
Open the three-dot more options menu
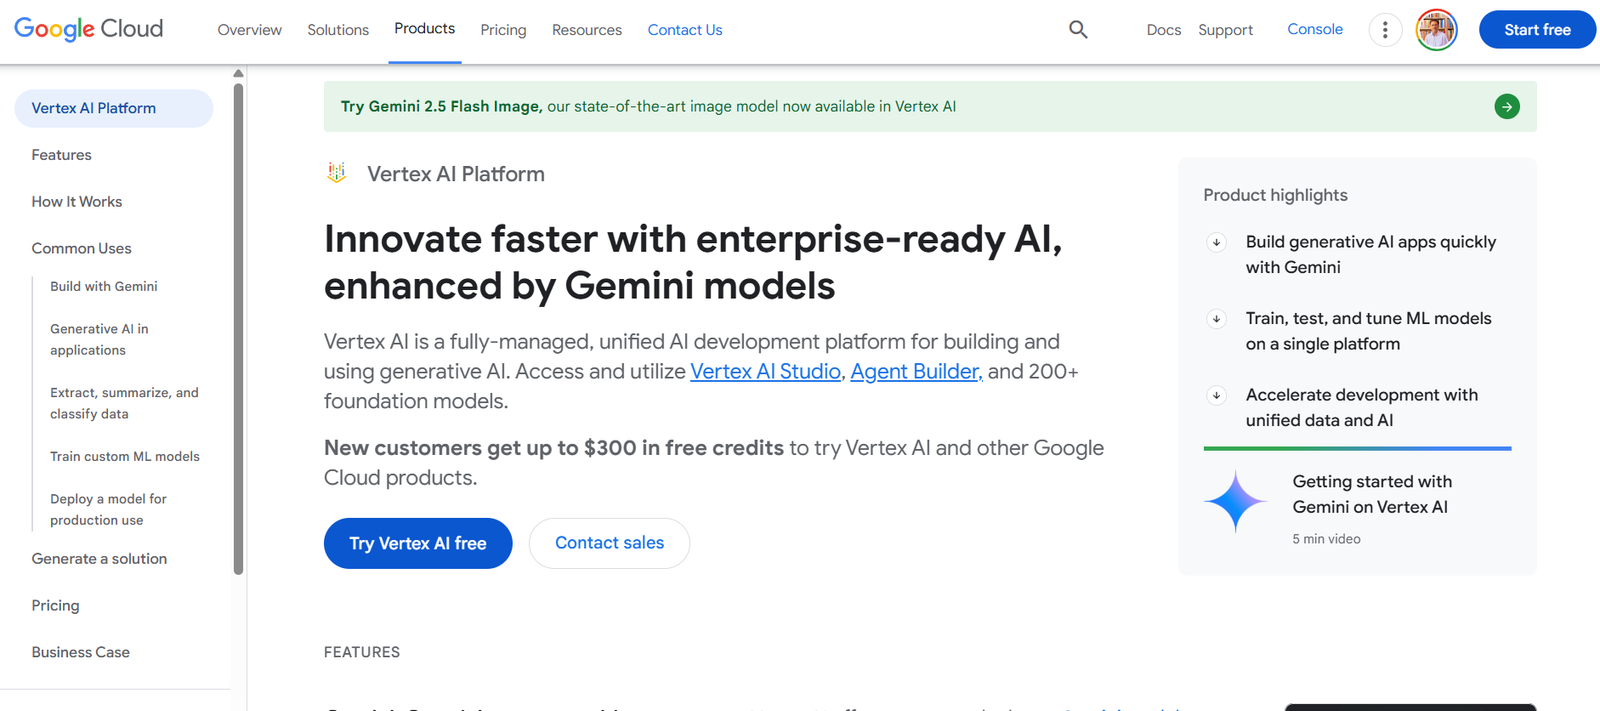click(x=1384, y=30)
